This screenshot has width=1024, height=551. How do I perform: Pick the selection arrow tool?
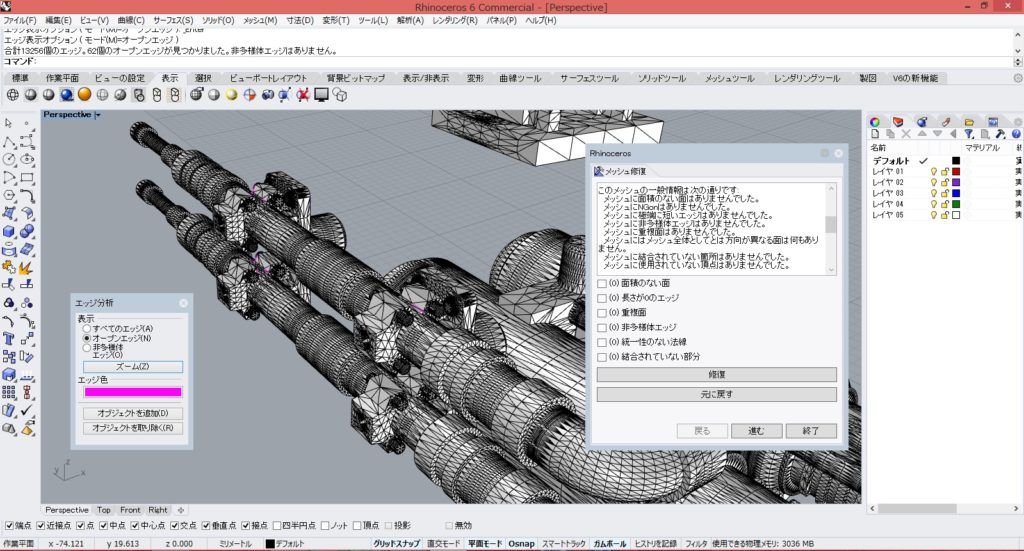9,122
